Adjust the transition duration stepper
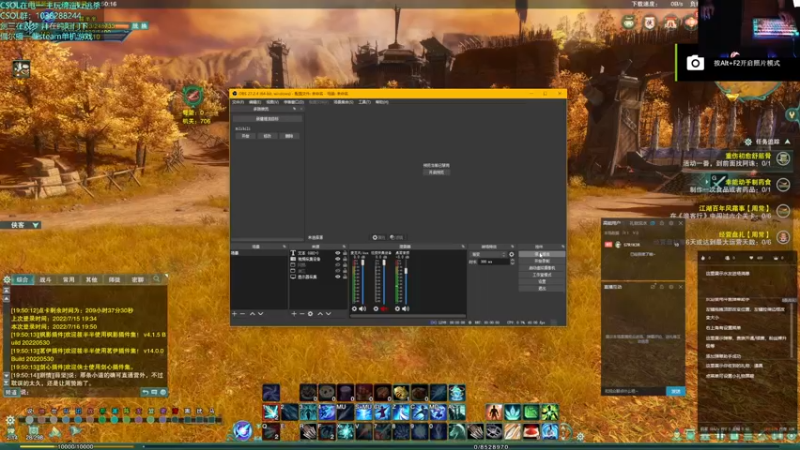Screen dimensions: 800x450 click(x=512, y=261)
